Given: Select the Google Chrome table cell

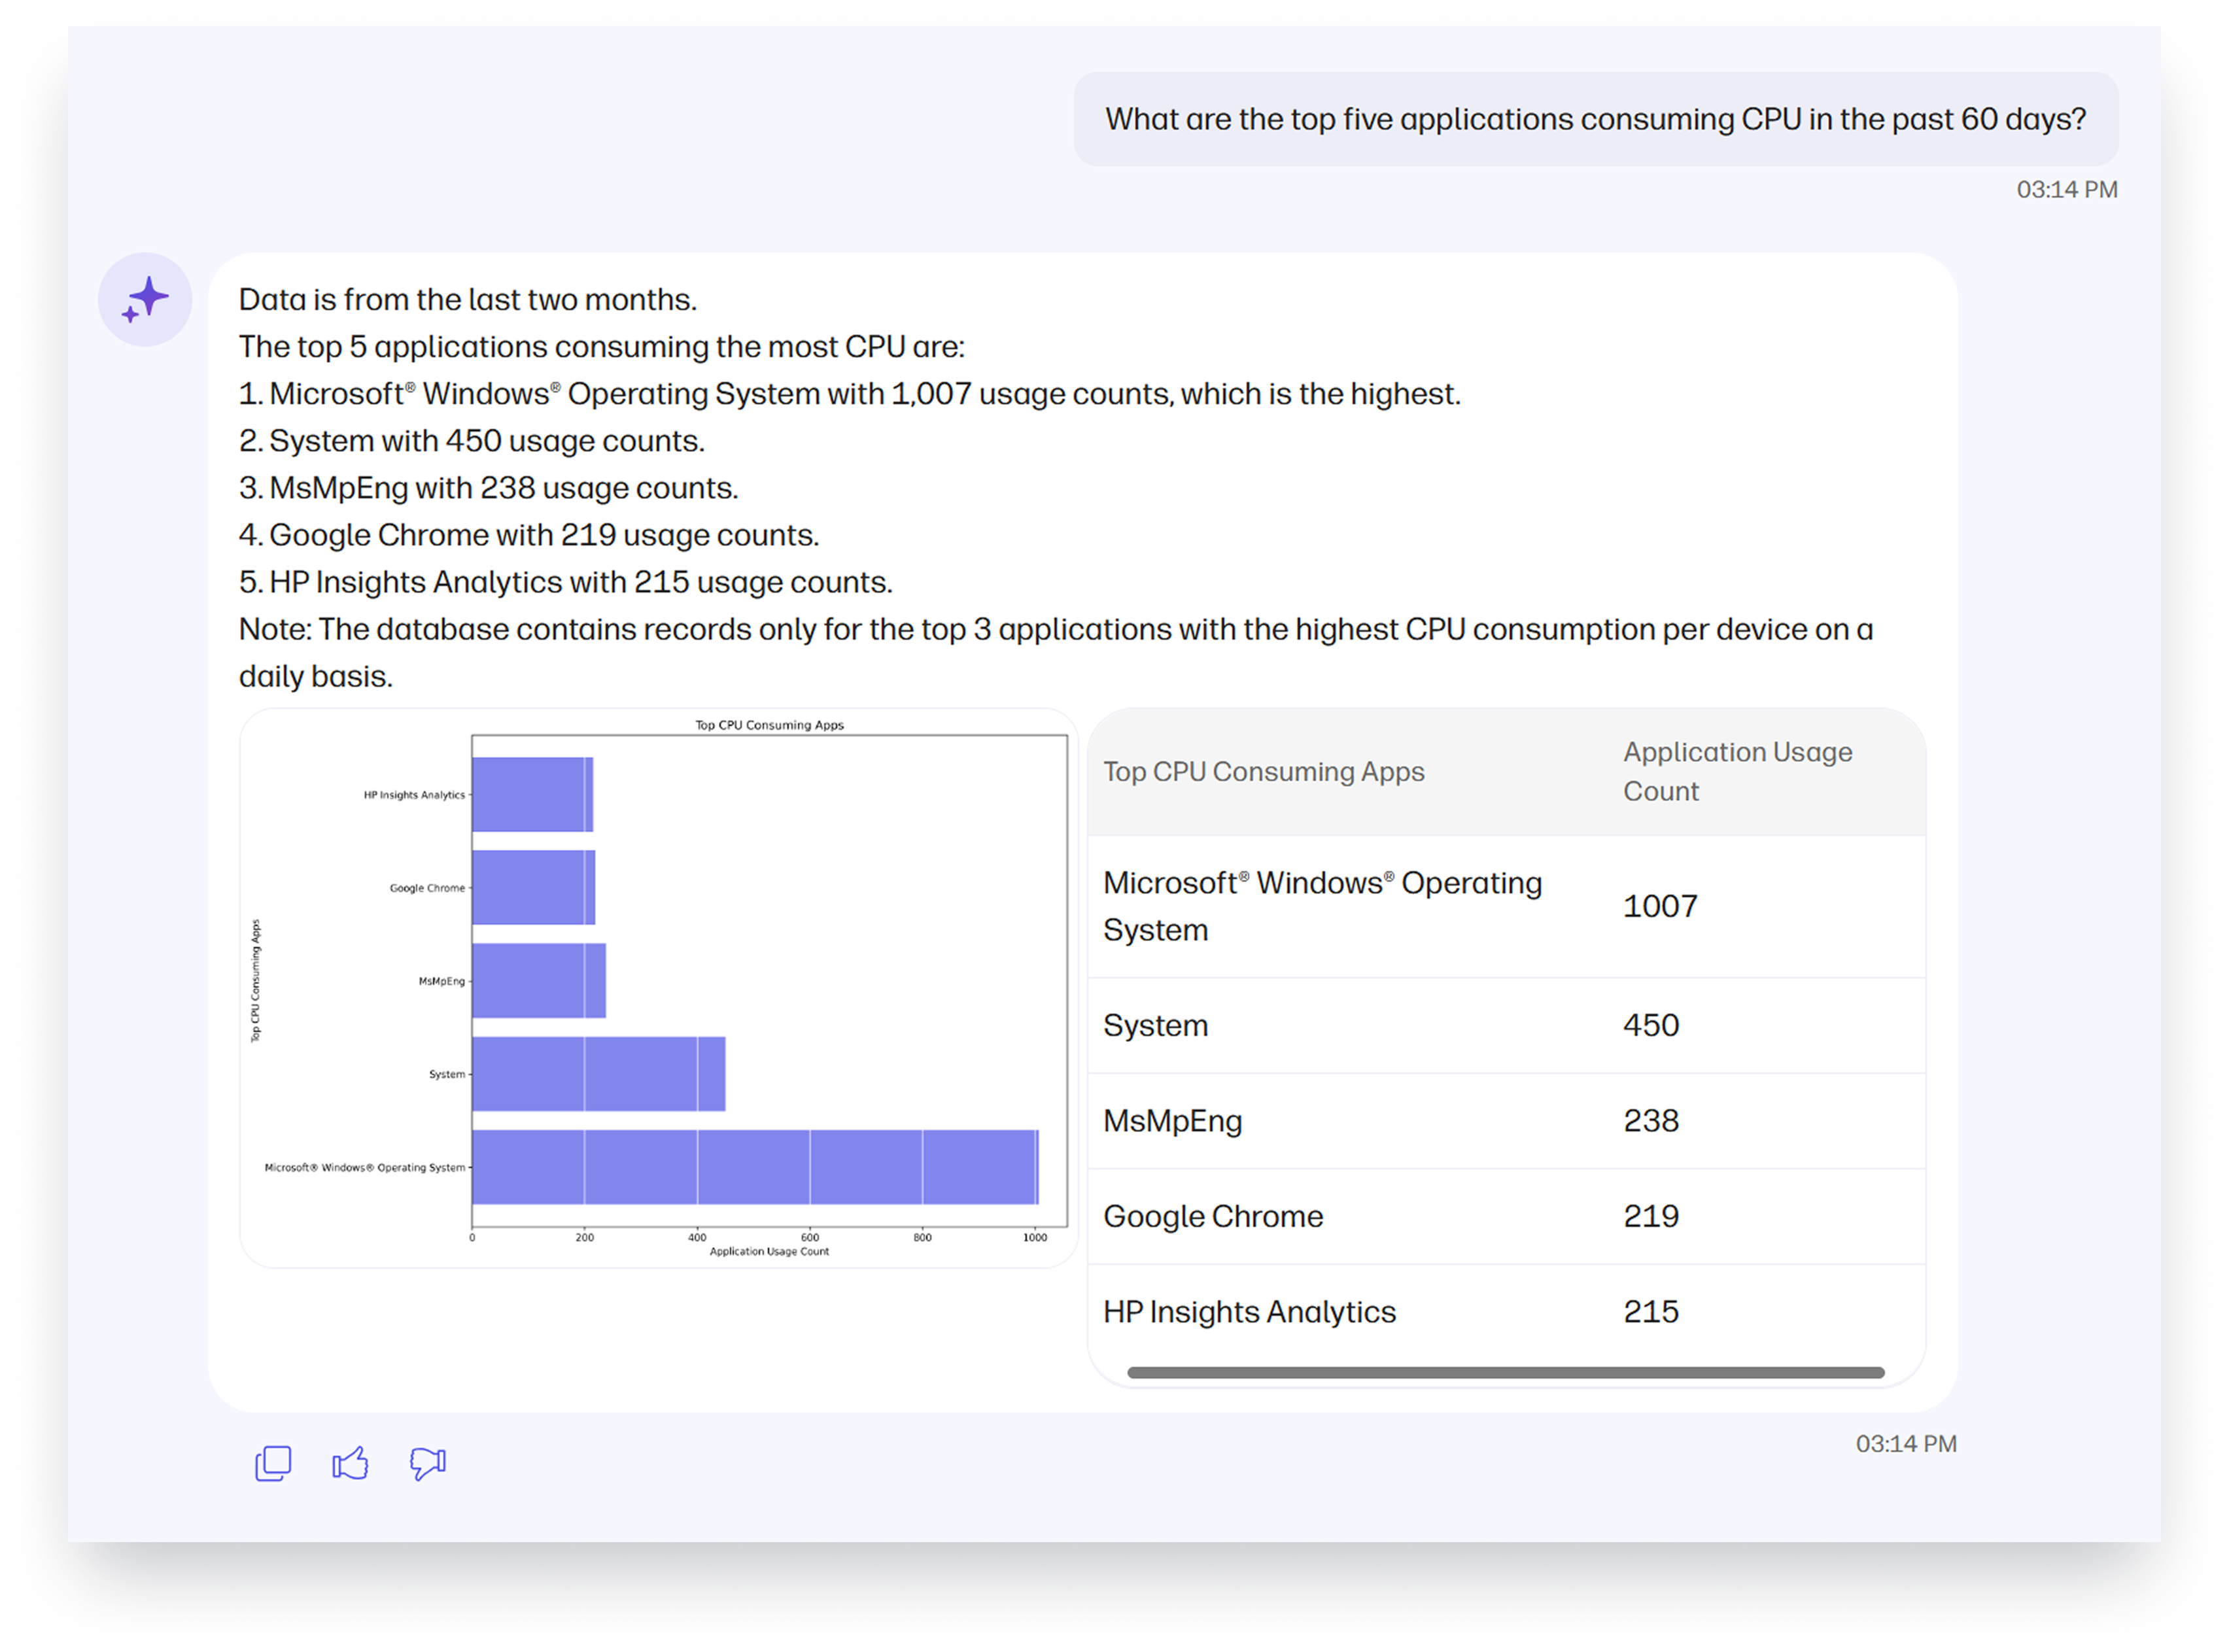Looking at the screenshot, I should click(x=1214, y=1217).
